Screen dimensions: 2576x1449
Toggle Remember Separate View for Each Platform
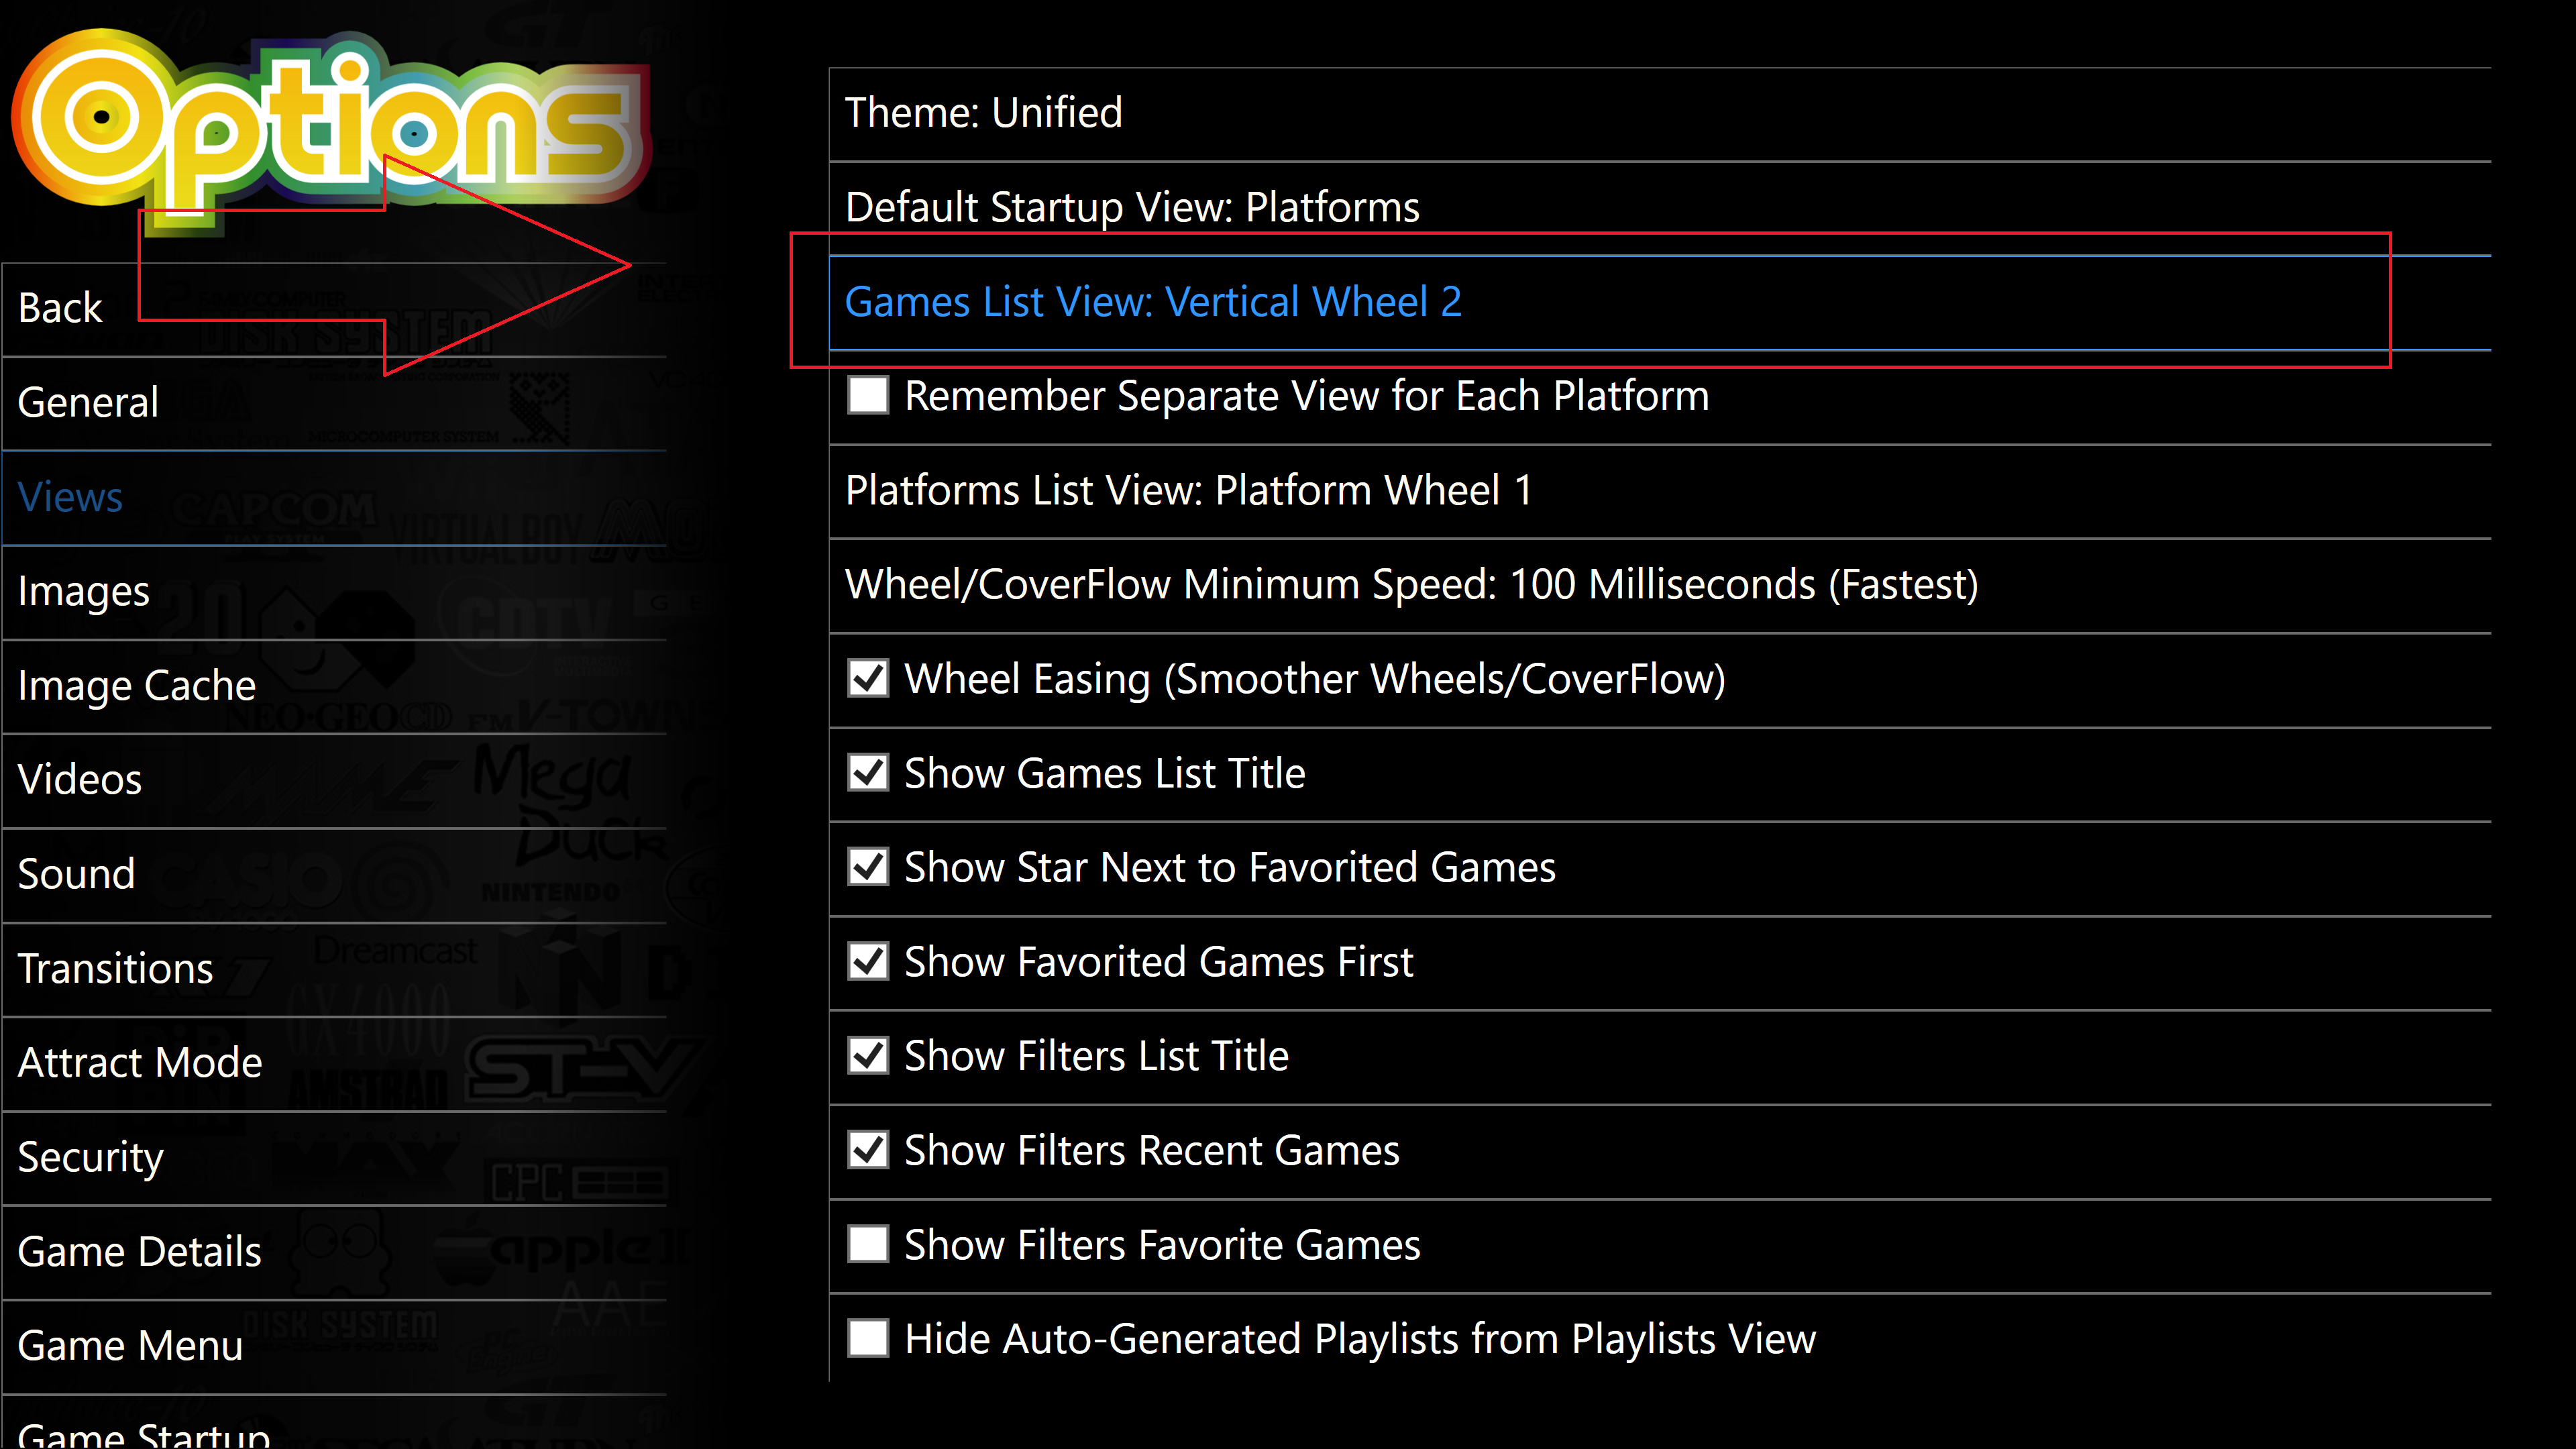click(868, 396)
